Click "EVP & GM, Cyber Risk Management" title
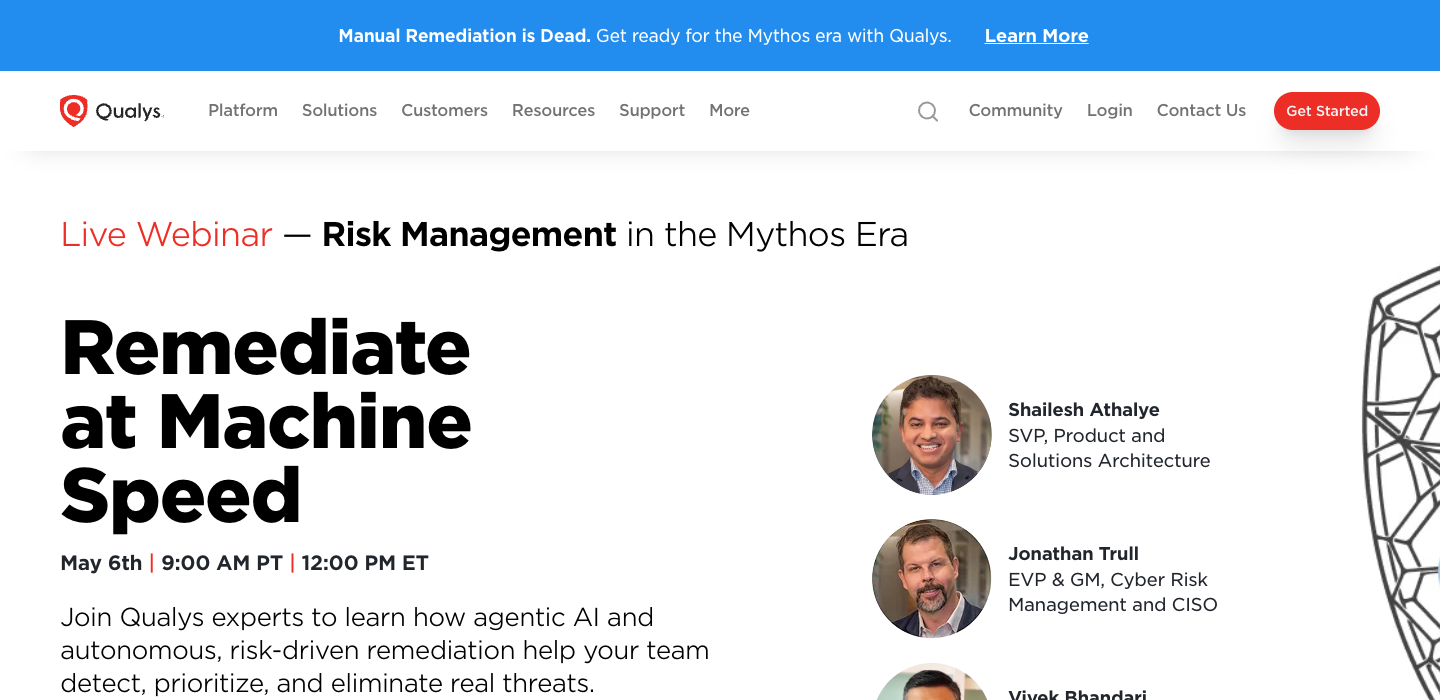The image size is (1440, 700). tap(1113, 592)
